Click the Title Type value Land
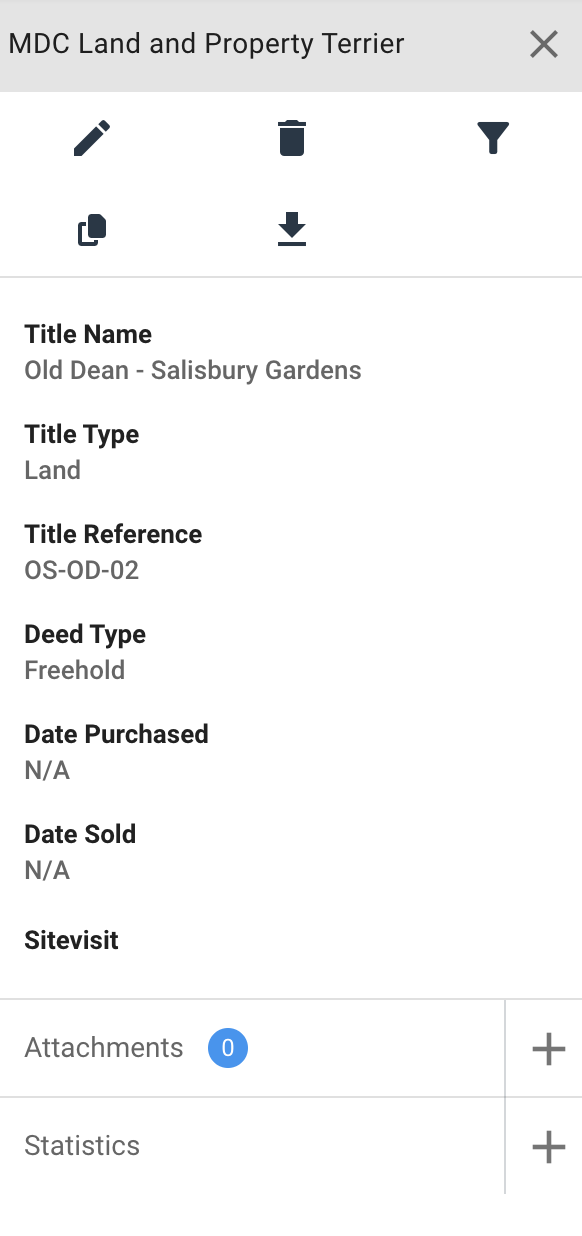 tap(52, 470)
